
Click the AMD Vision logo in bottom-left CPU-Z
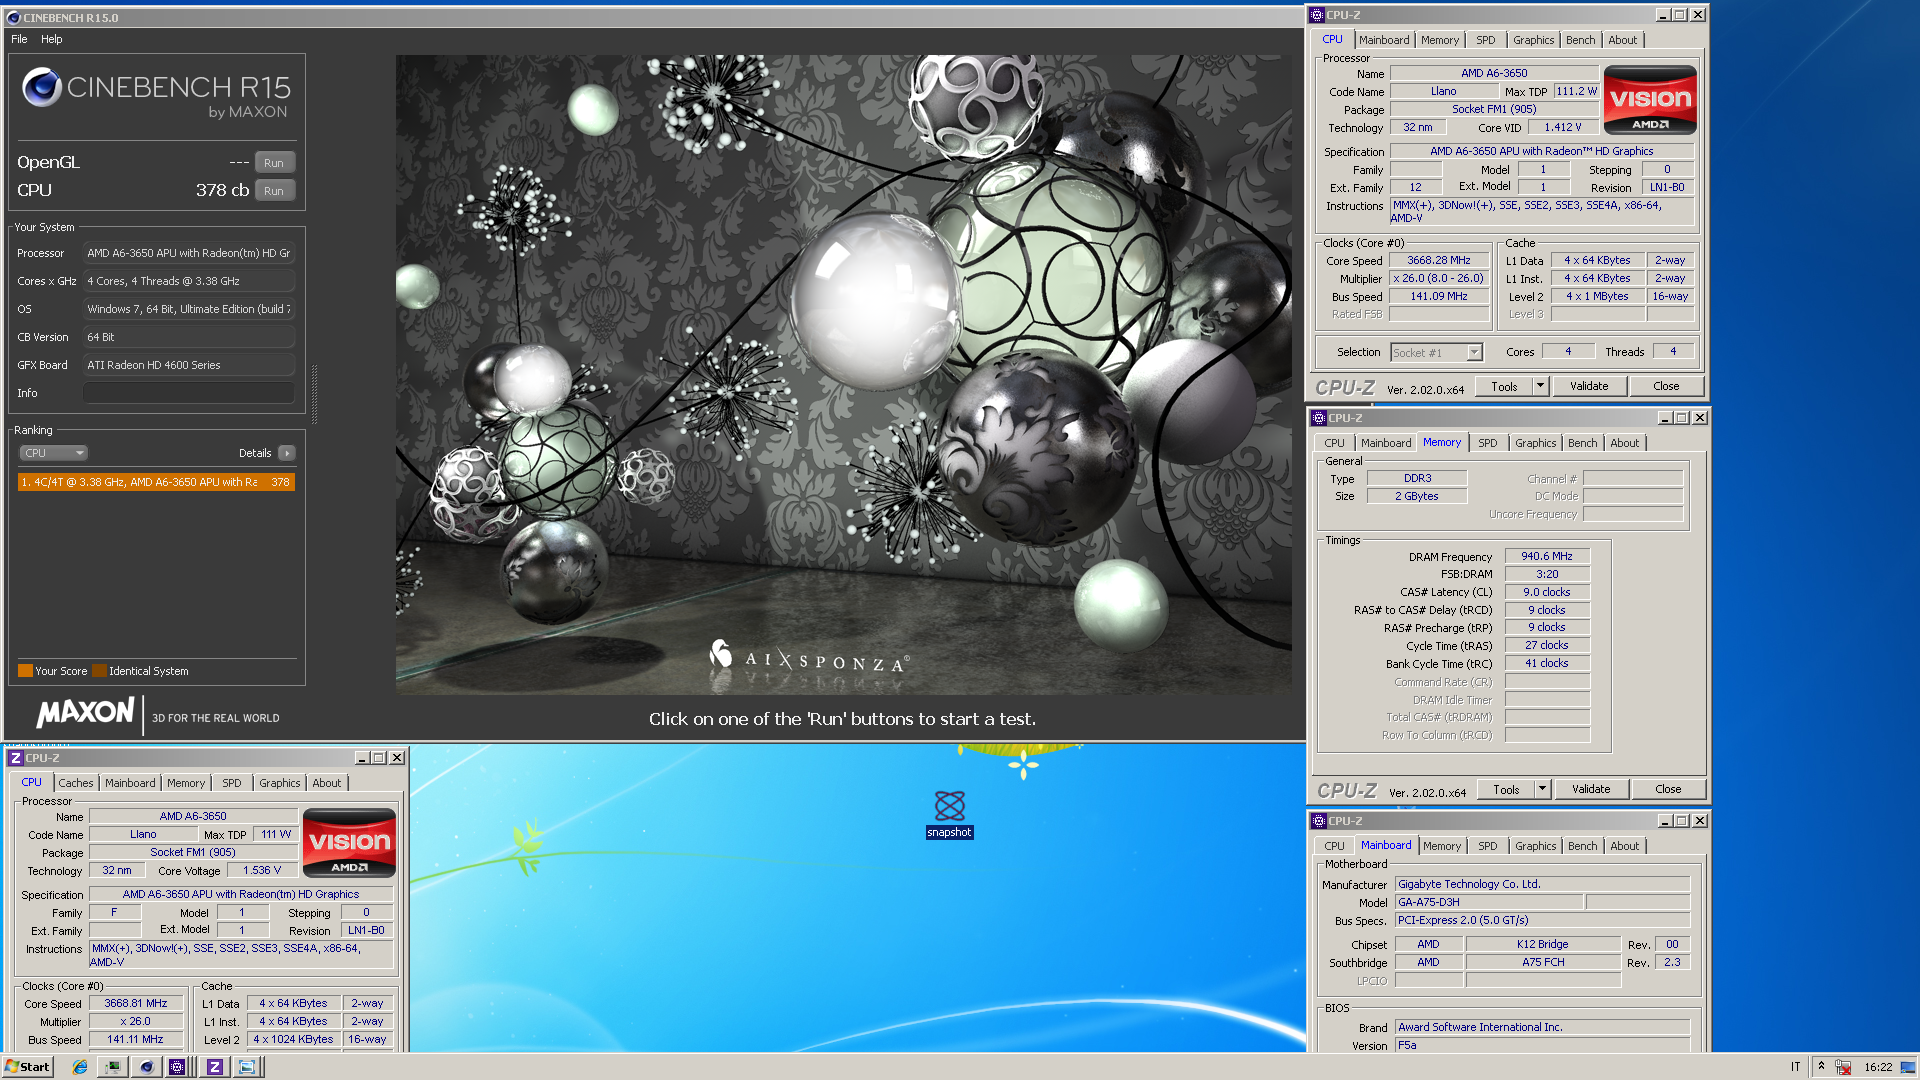tap(349, 843)
